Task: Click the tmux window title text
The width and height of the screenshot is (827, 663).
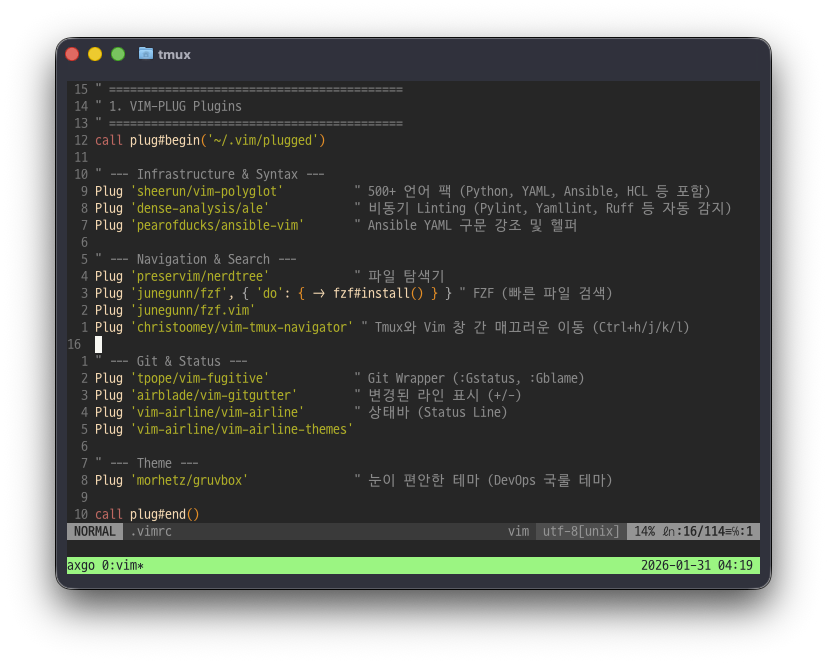Action: click(x=174, y=54)
